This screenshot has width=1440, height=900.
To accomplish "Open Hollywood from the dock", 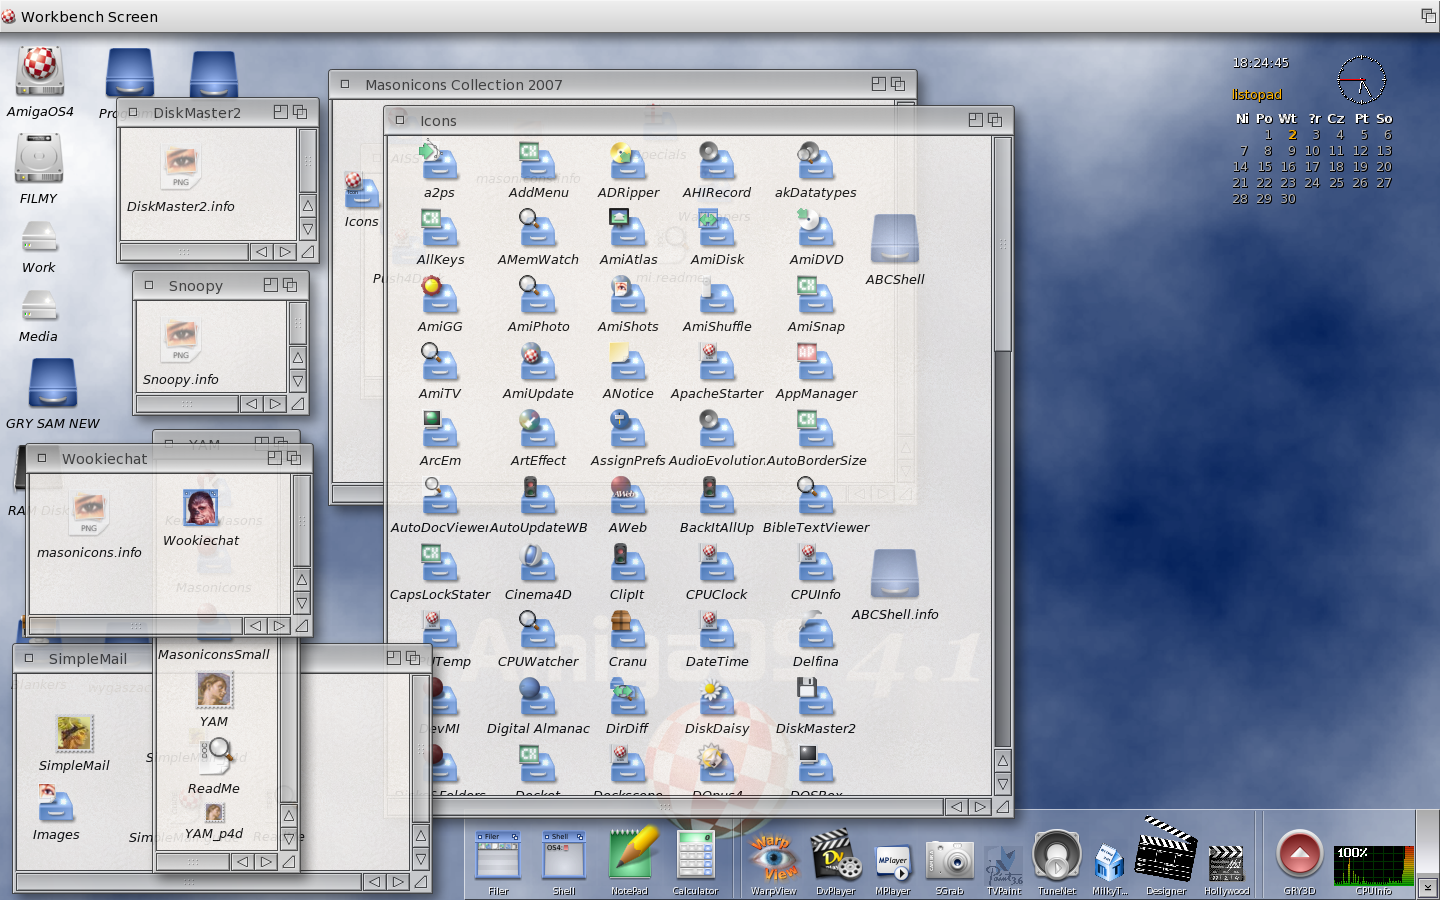I will point(1226,863).
